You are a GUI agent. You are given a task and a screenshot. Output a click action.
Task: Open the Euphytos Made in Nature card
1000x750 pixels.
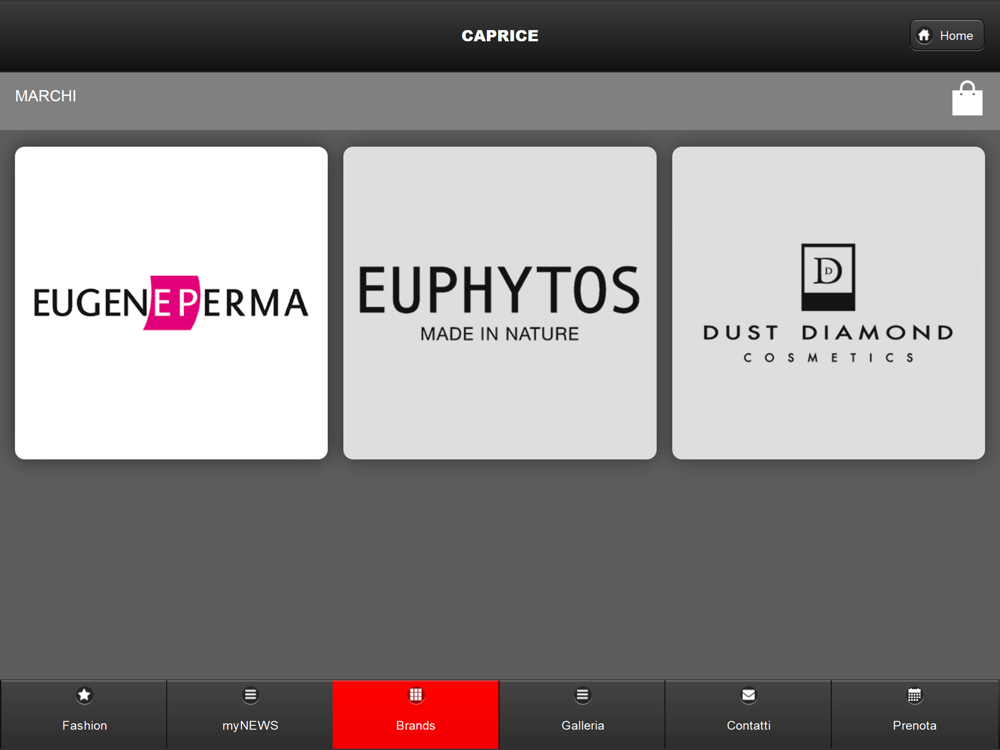coord(500,303)
